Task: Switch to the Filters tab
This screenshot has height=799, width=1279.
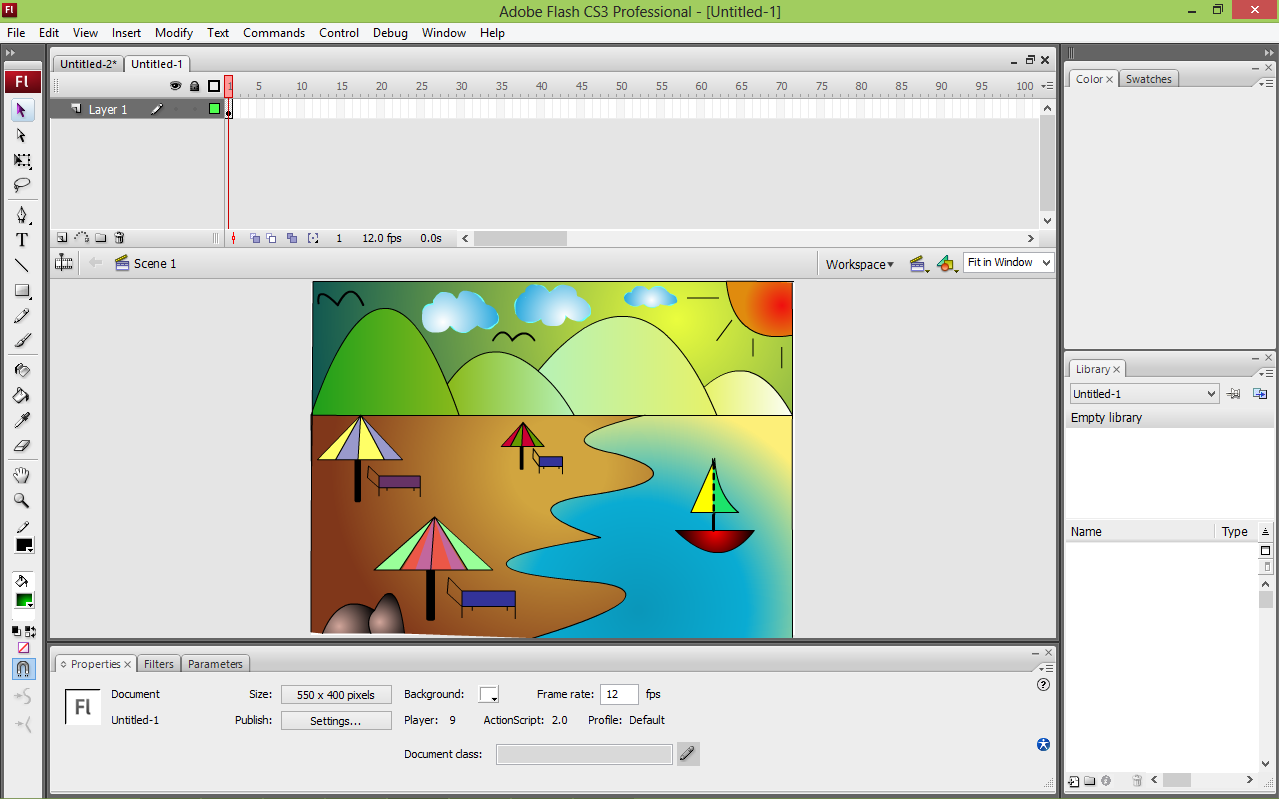Action: click(159, 664)
